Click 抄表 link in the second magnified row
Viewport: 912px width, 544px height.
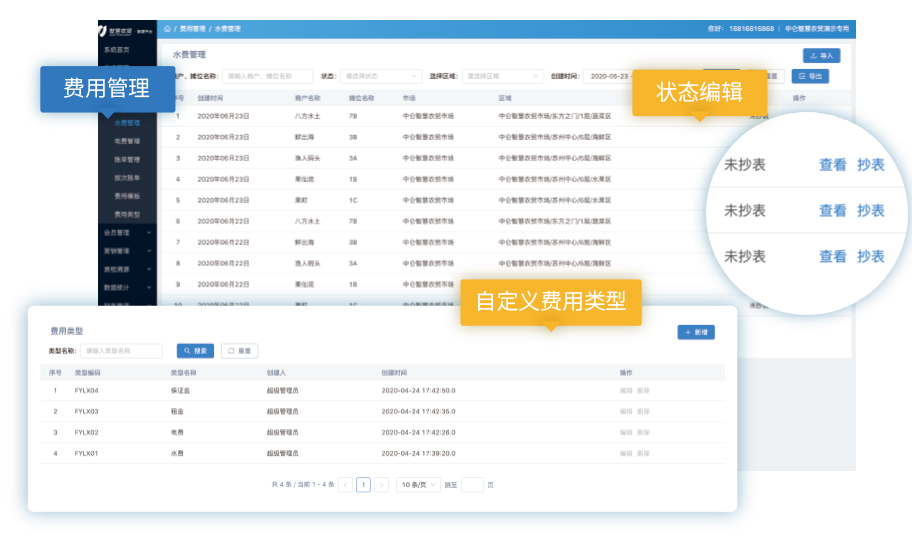tap(870, 211)
